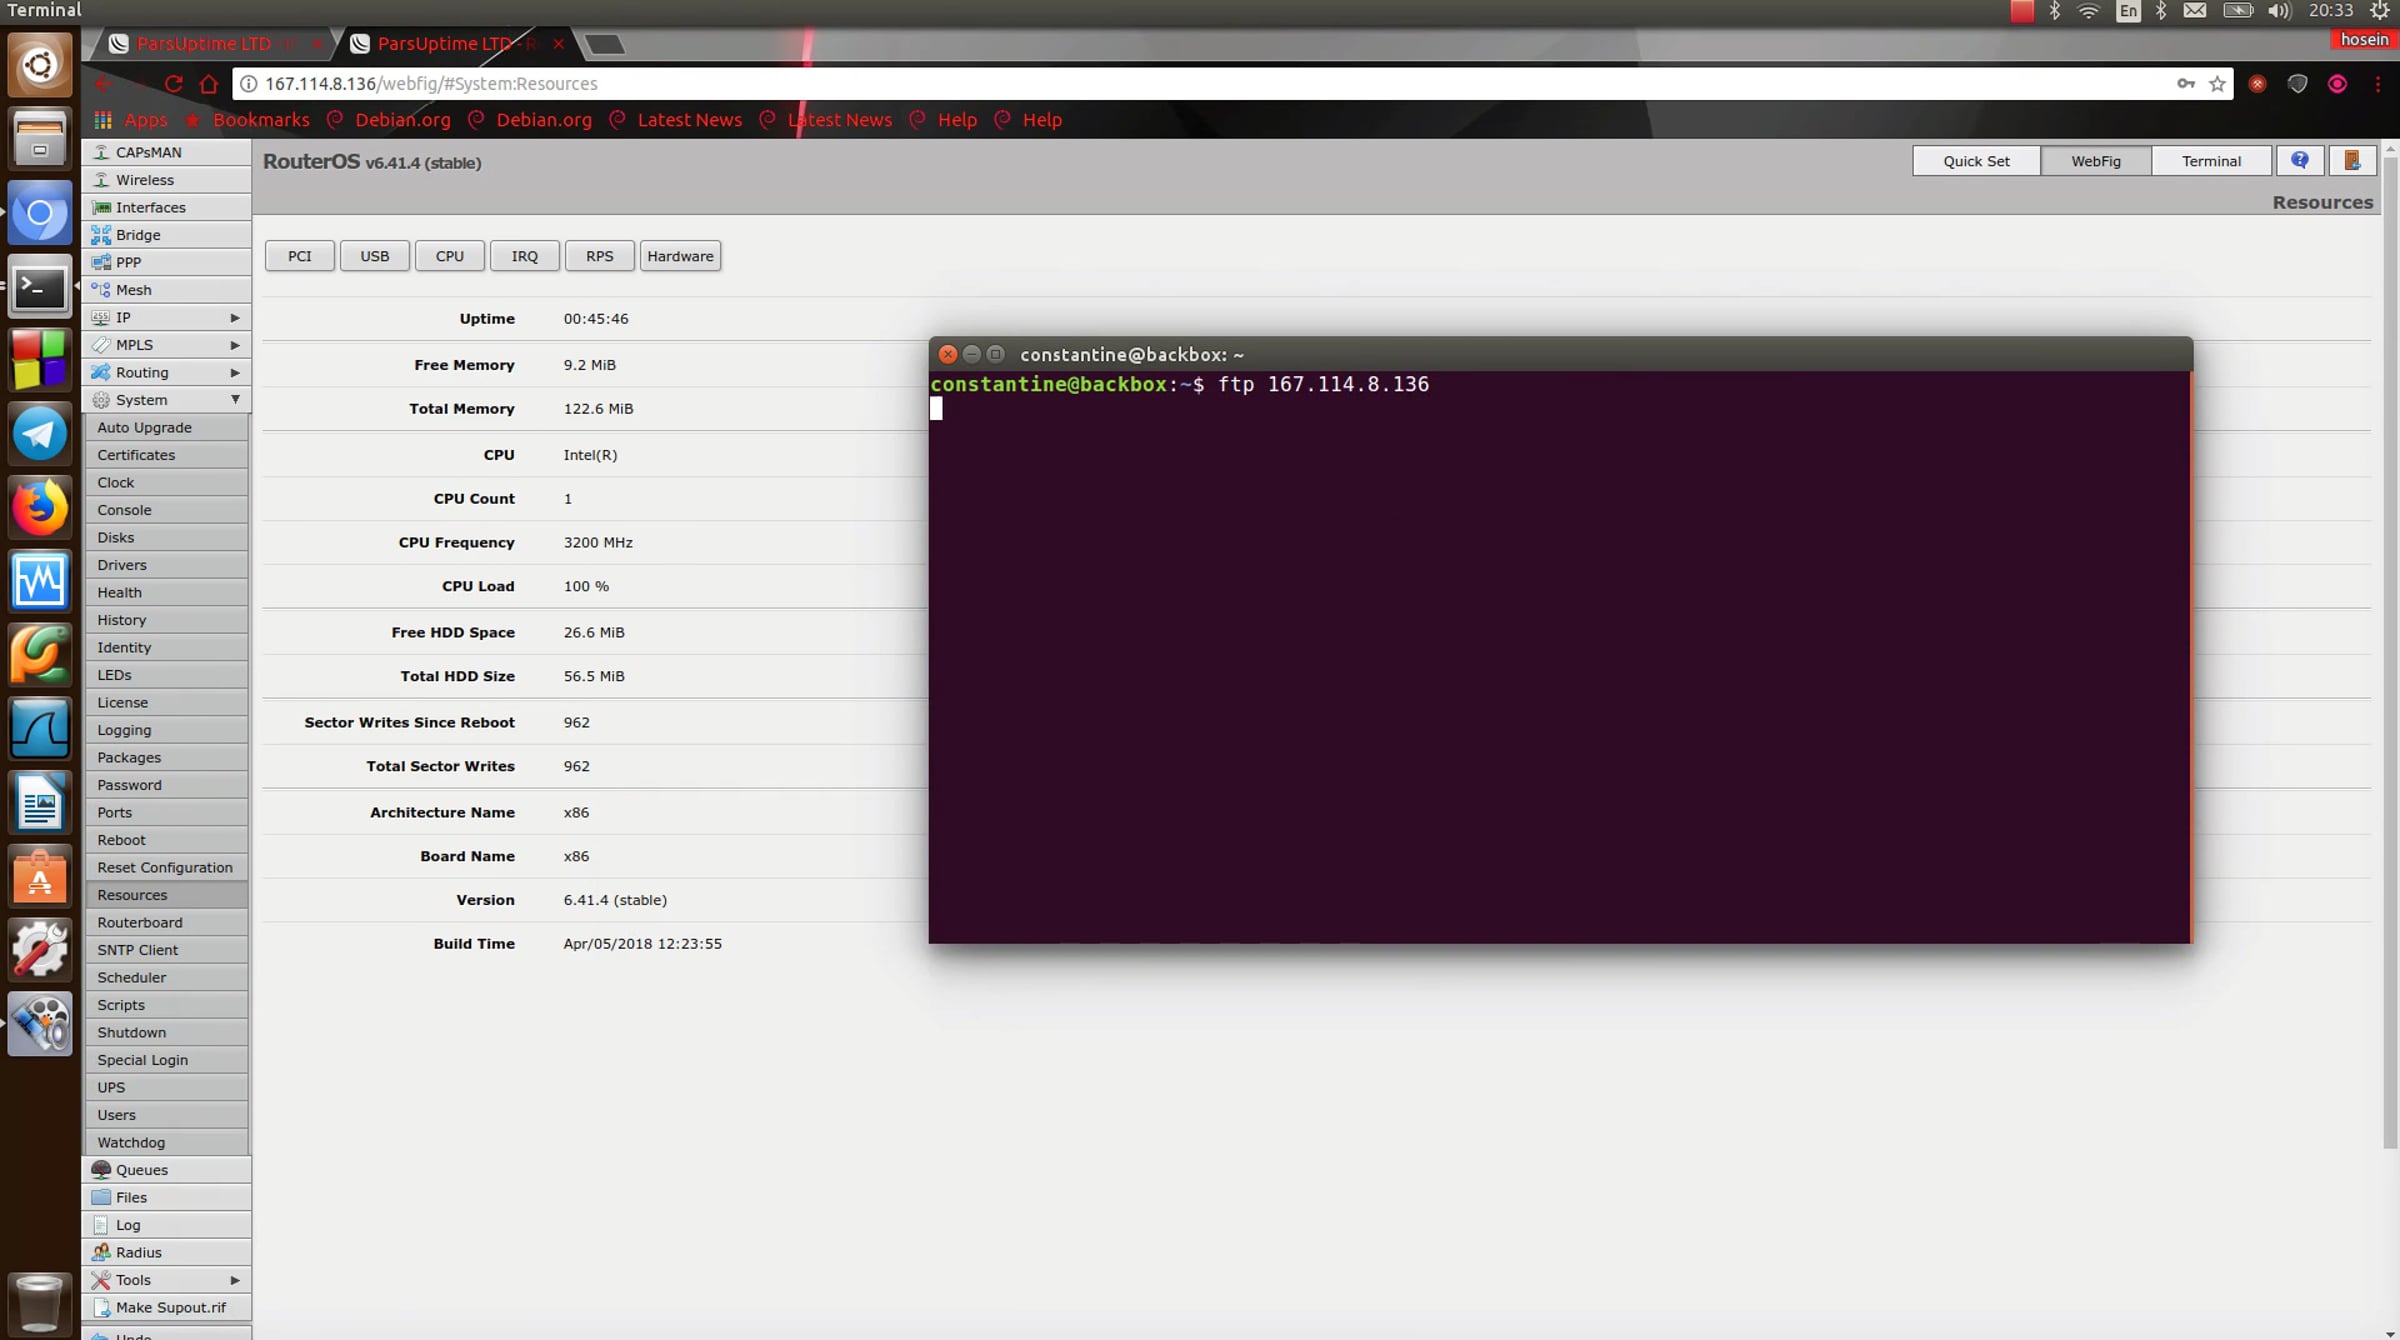The height and width of the screenshot is (1340, 2400).
Task: Open the new tab button
Action: point(604,45)
